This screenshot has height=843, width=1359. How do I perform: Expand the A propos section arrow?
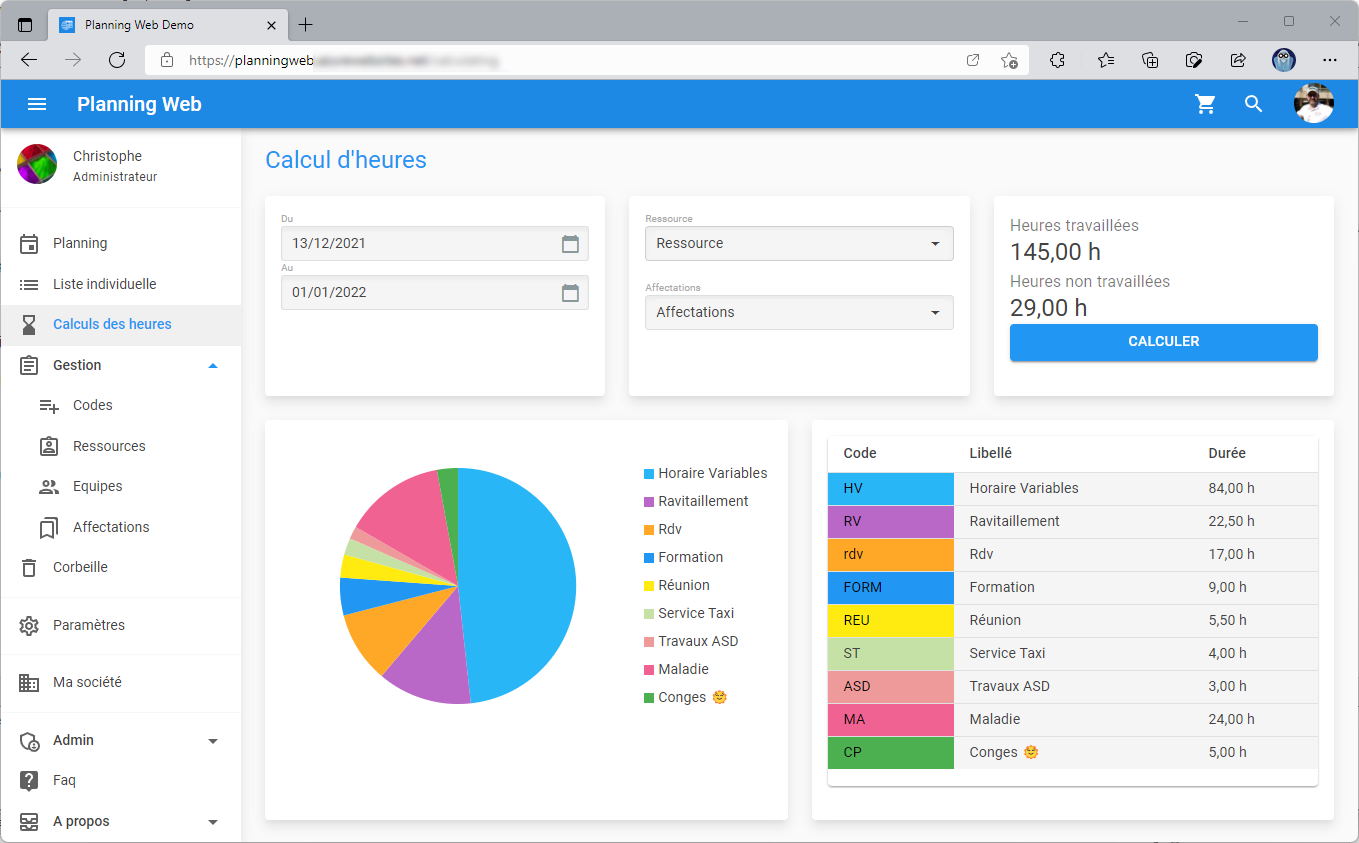212,822
